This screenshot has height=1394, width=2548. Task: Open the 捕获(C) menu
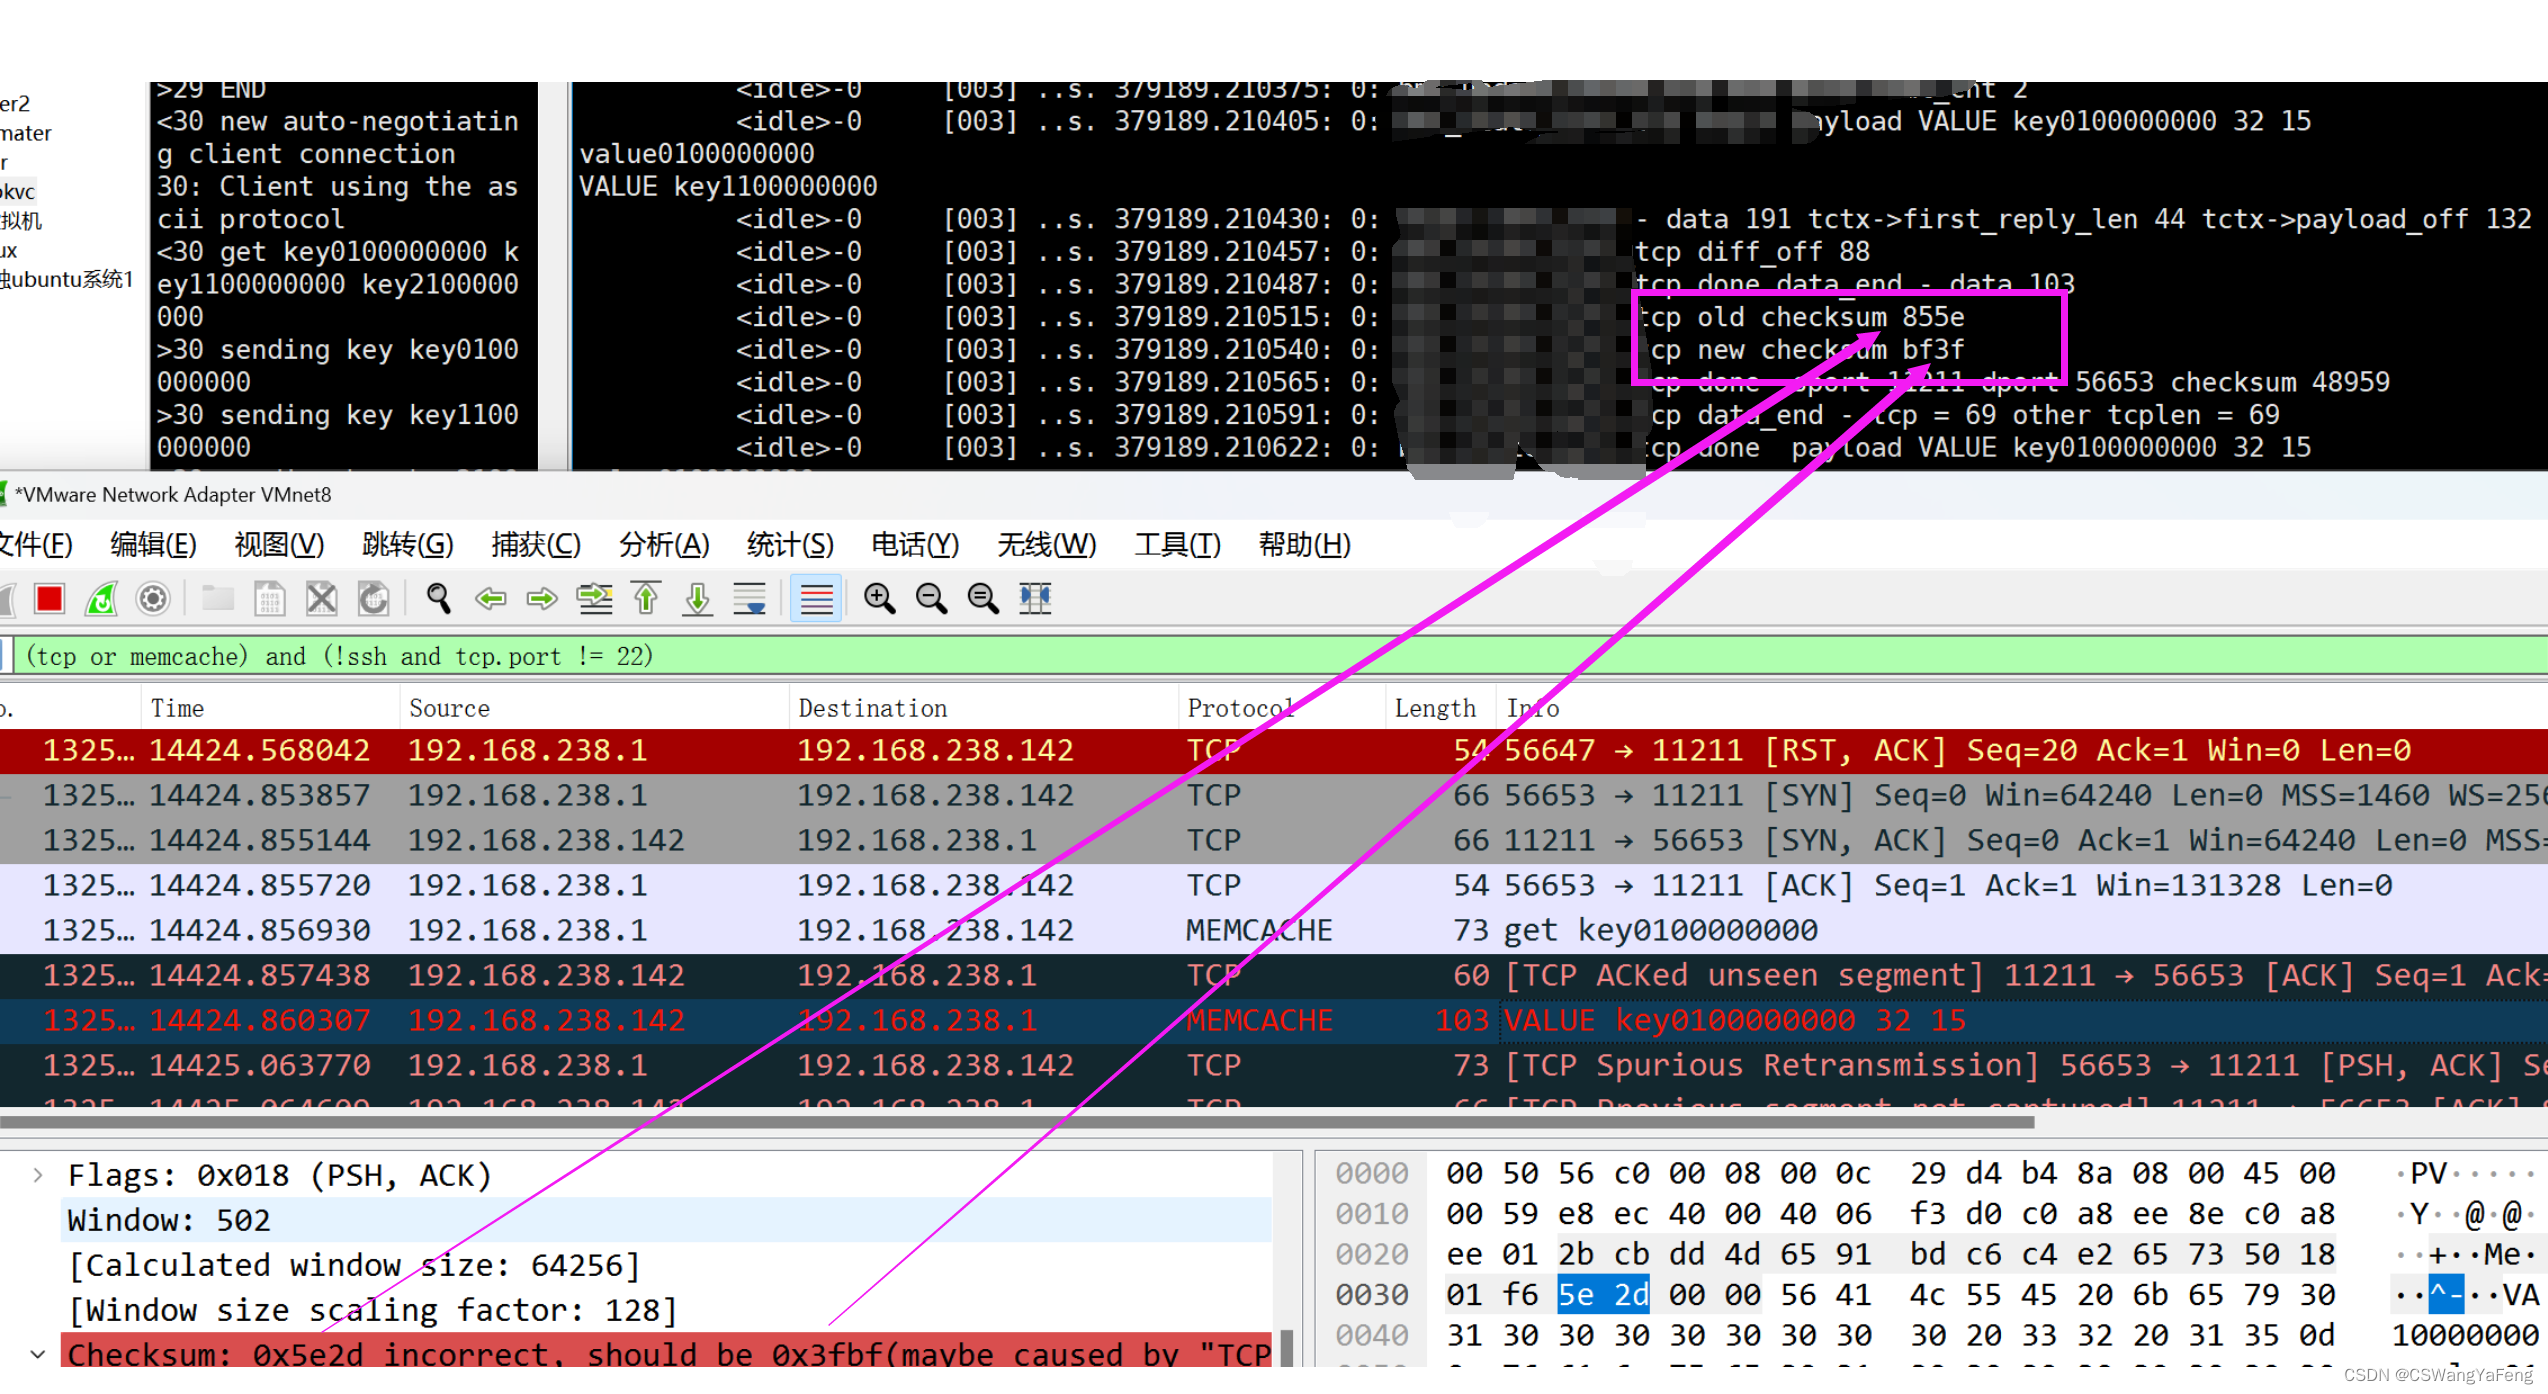tap(536, 545)
